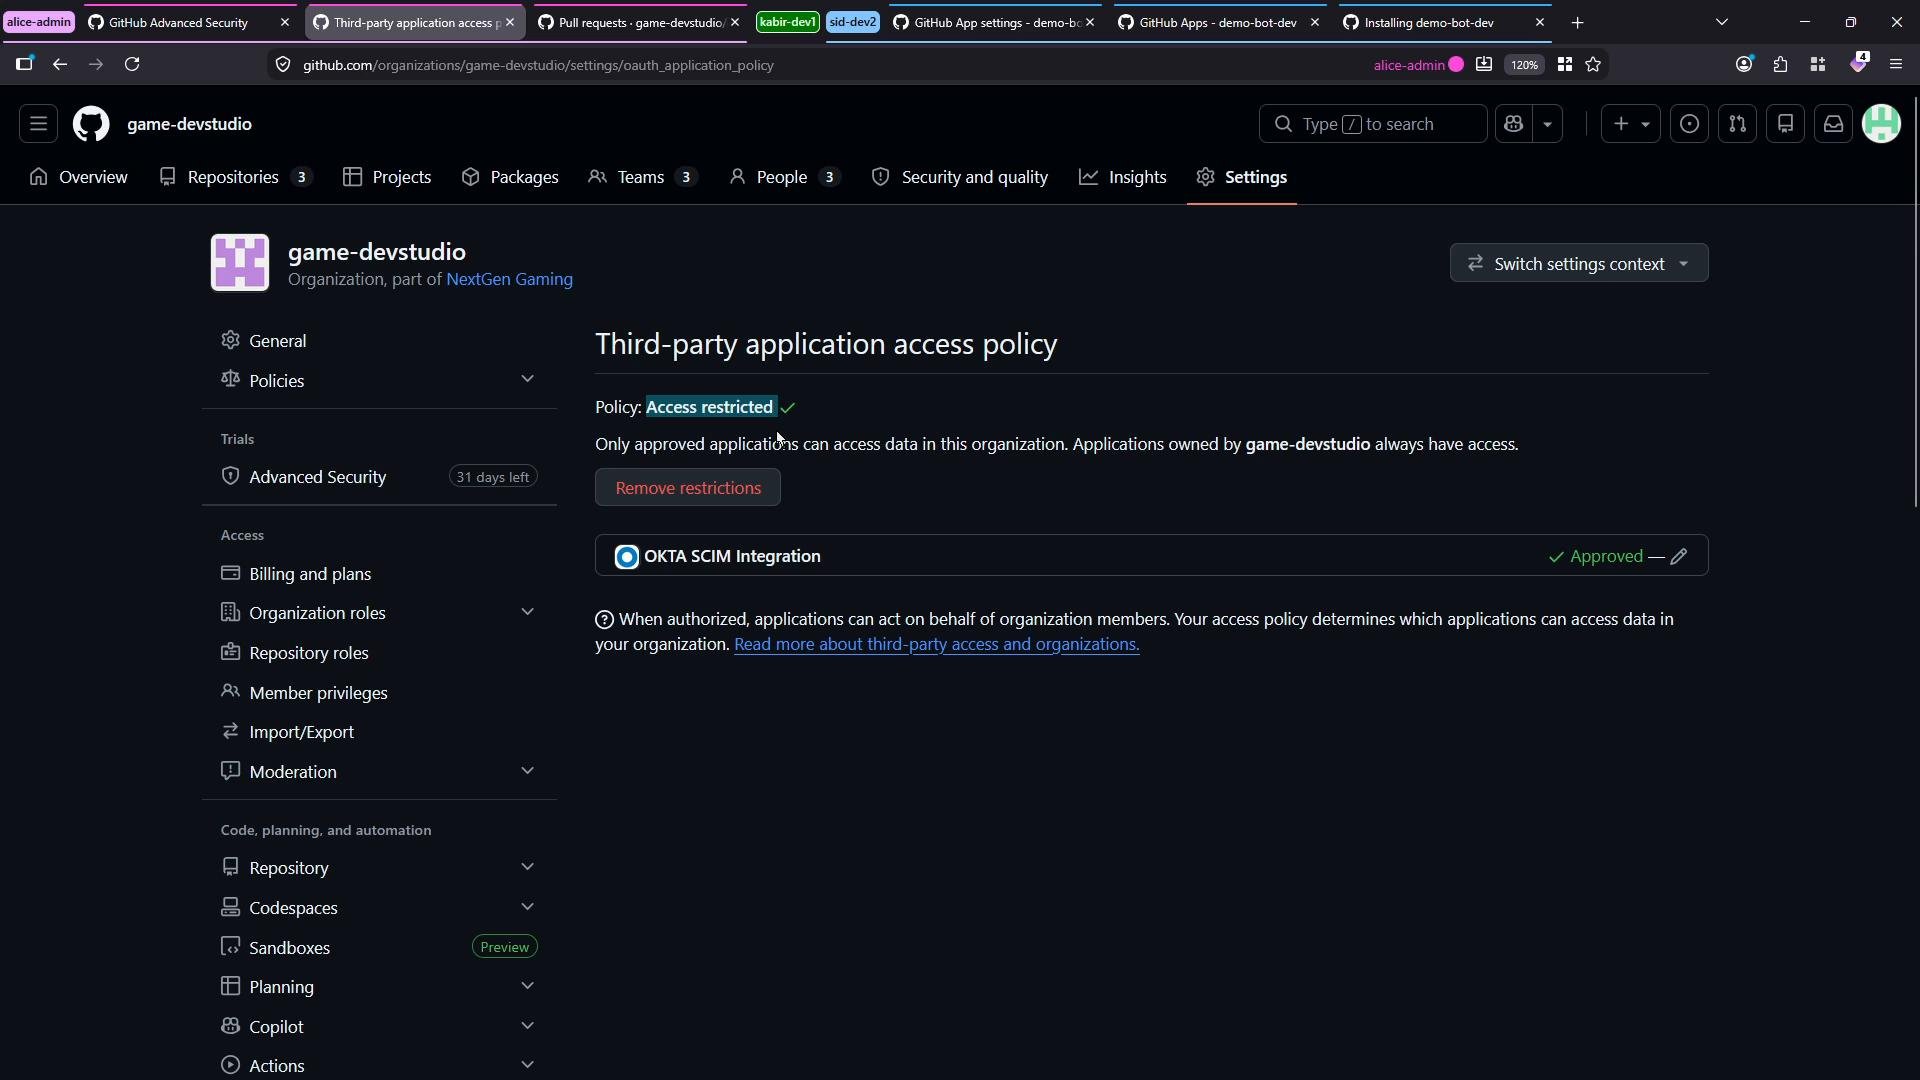Open Member privileges settings
Viewport: 1920px width, 1080px height.
pyautogui.click(x=379, y=693)
